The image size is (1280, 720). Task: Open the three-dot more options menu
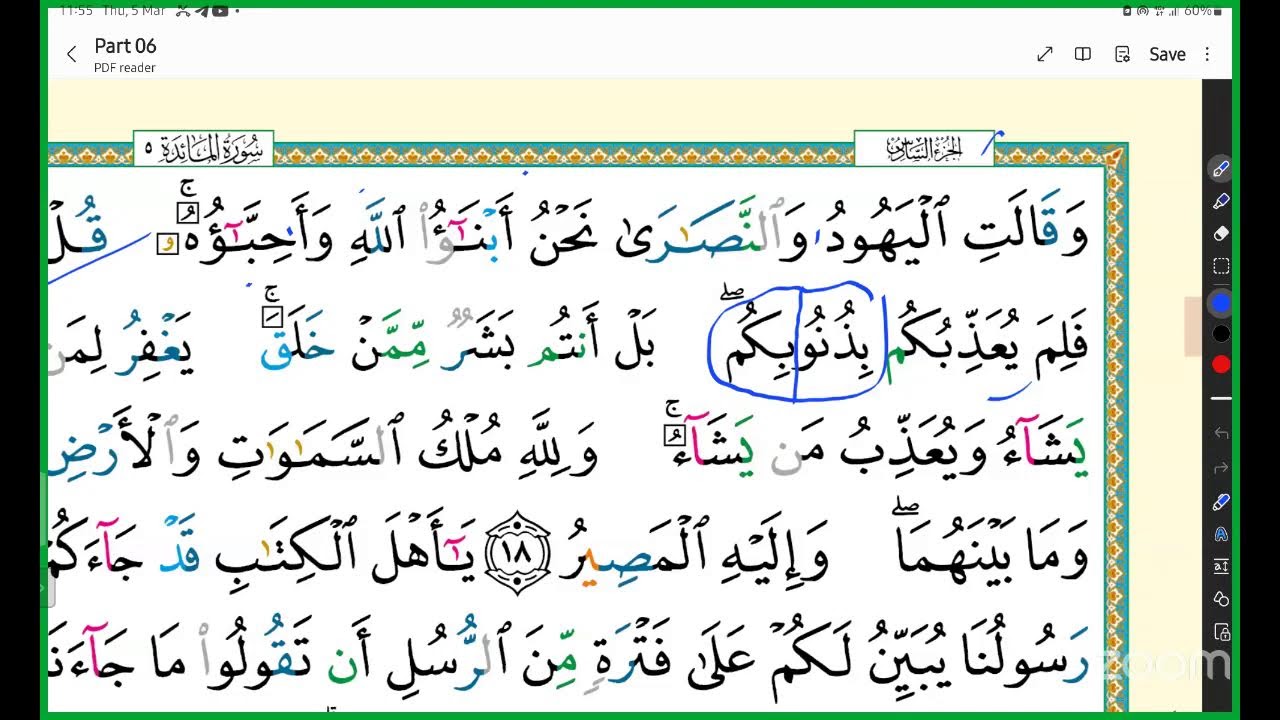click(1207, 54)
